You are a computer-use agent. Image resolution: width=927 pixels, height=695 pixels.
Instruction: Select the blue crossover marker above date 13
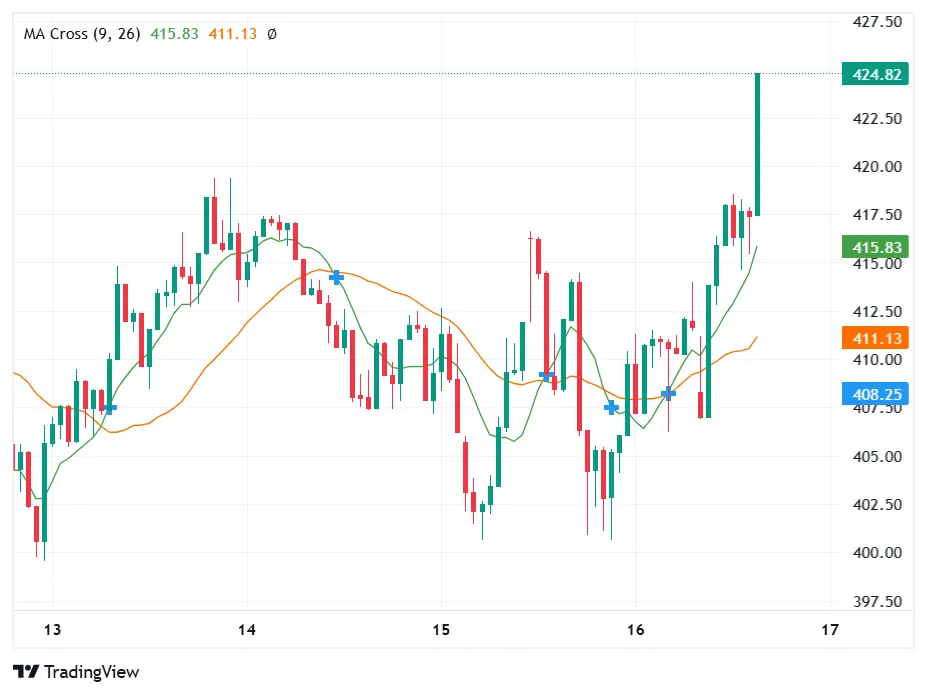coord(111,407)
